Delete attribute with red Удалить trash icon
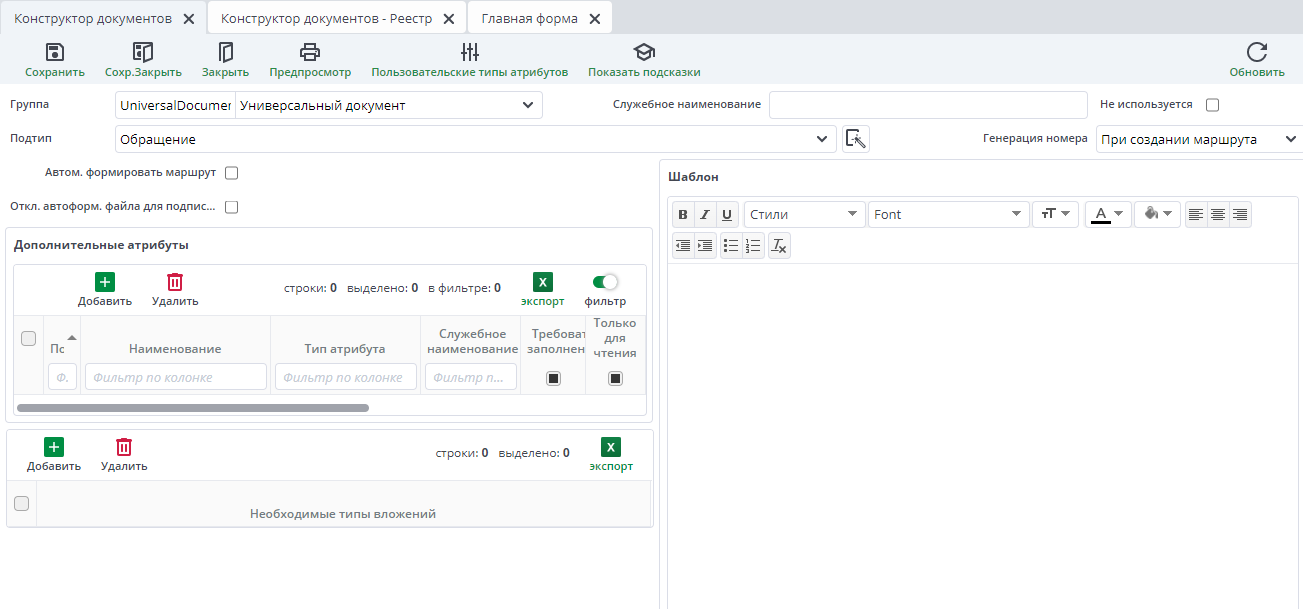 pyautogui.click(x=175, y=283)
